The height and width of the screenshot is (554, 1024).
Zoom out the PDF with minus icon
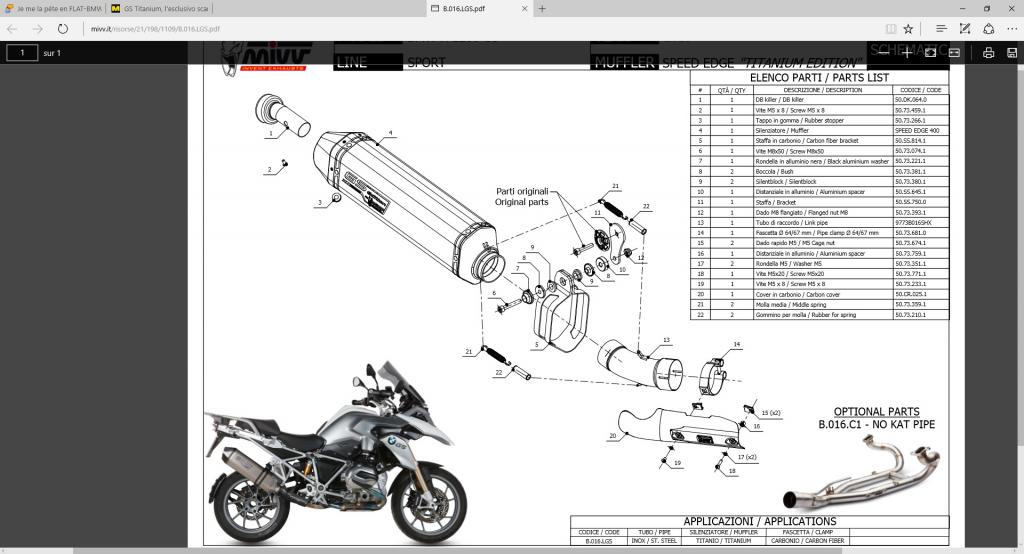884,52
